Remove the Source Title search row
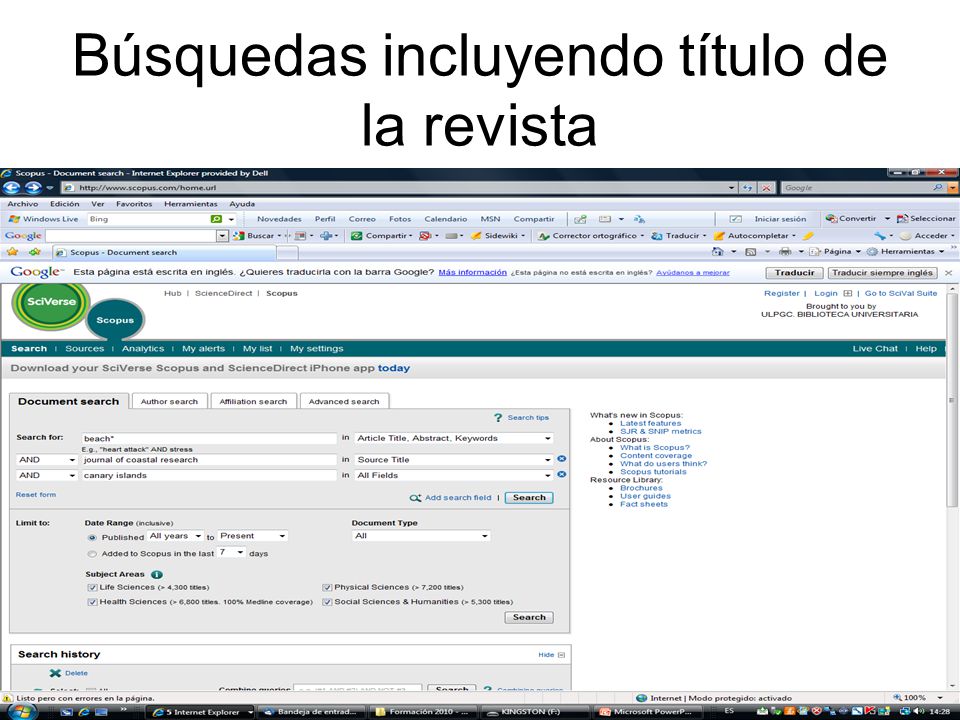 click(561, 459)
